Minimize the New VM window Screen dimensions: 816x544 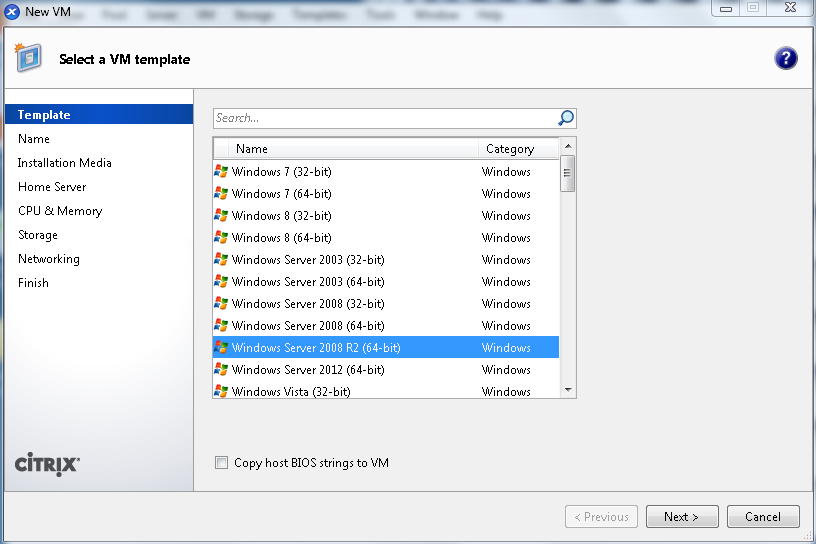pyautogui.click(x=725, y=8)
